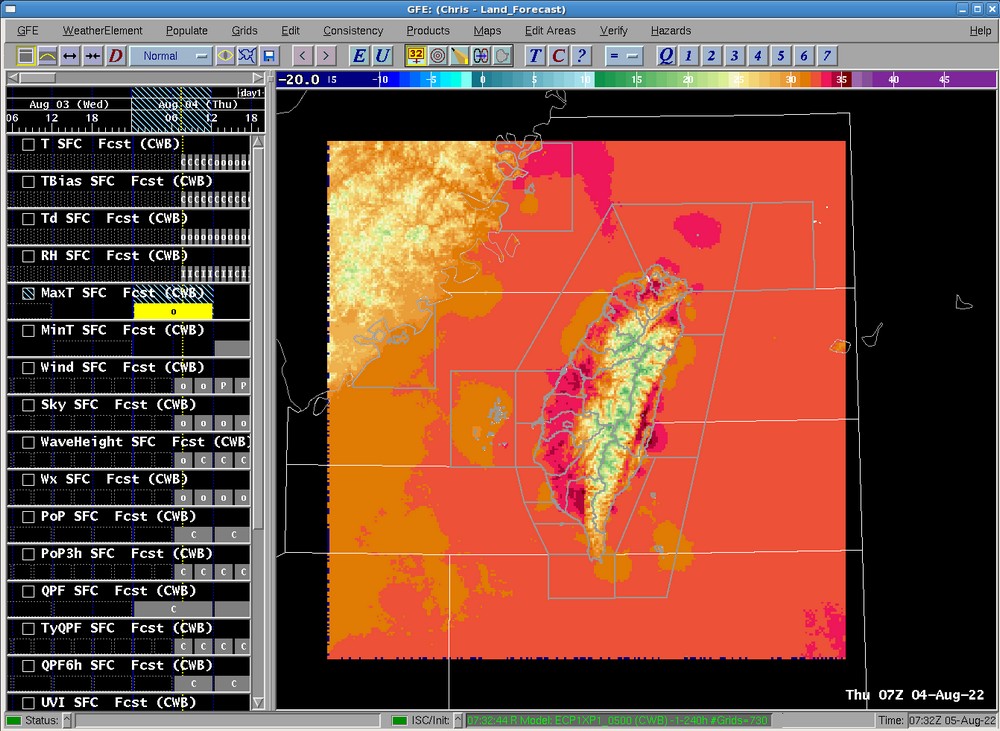The height and width of the screenshot is (731, 1000).
Task: Open the Products menu
Action: pyautogui.click(x=428, y=31)
